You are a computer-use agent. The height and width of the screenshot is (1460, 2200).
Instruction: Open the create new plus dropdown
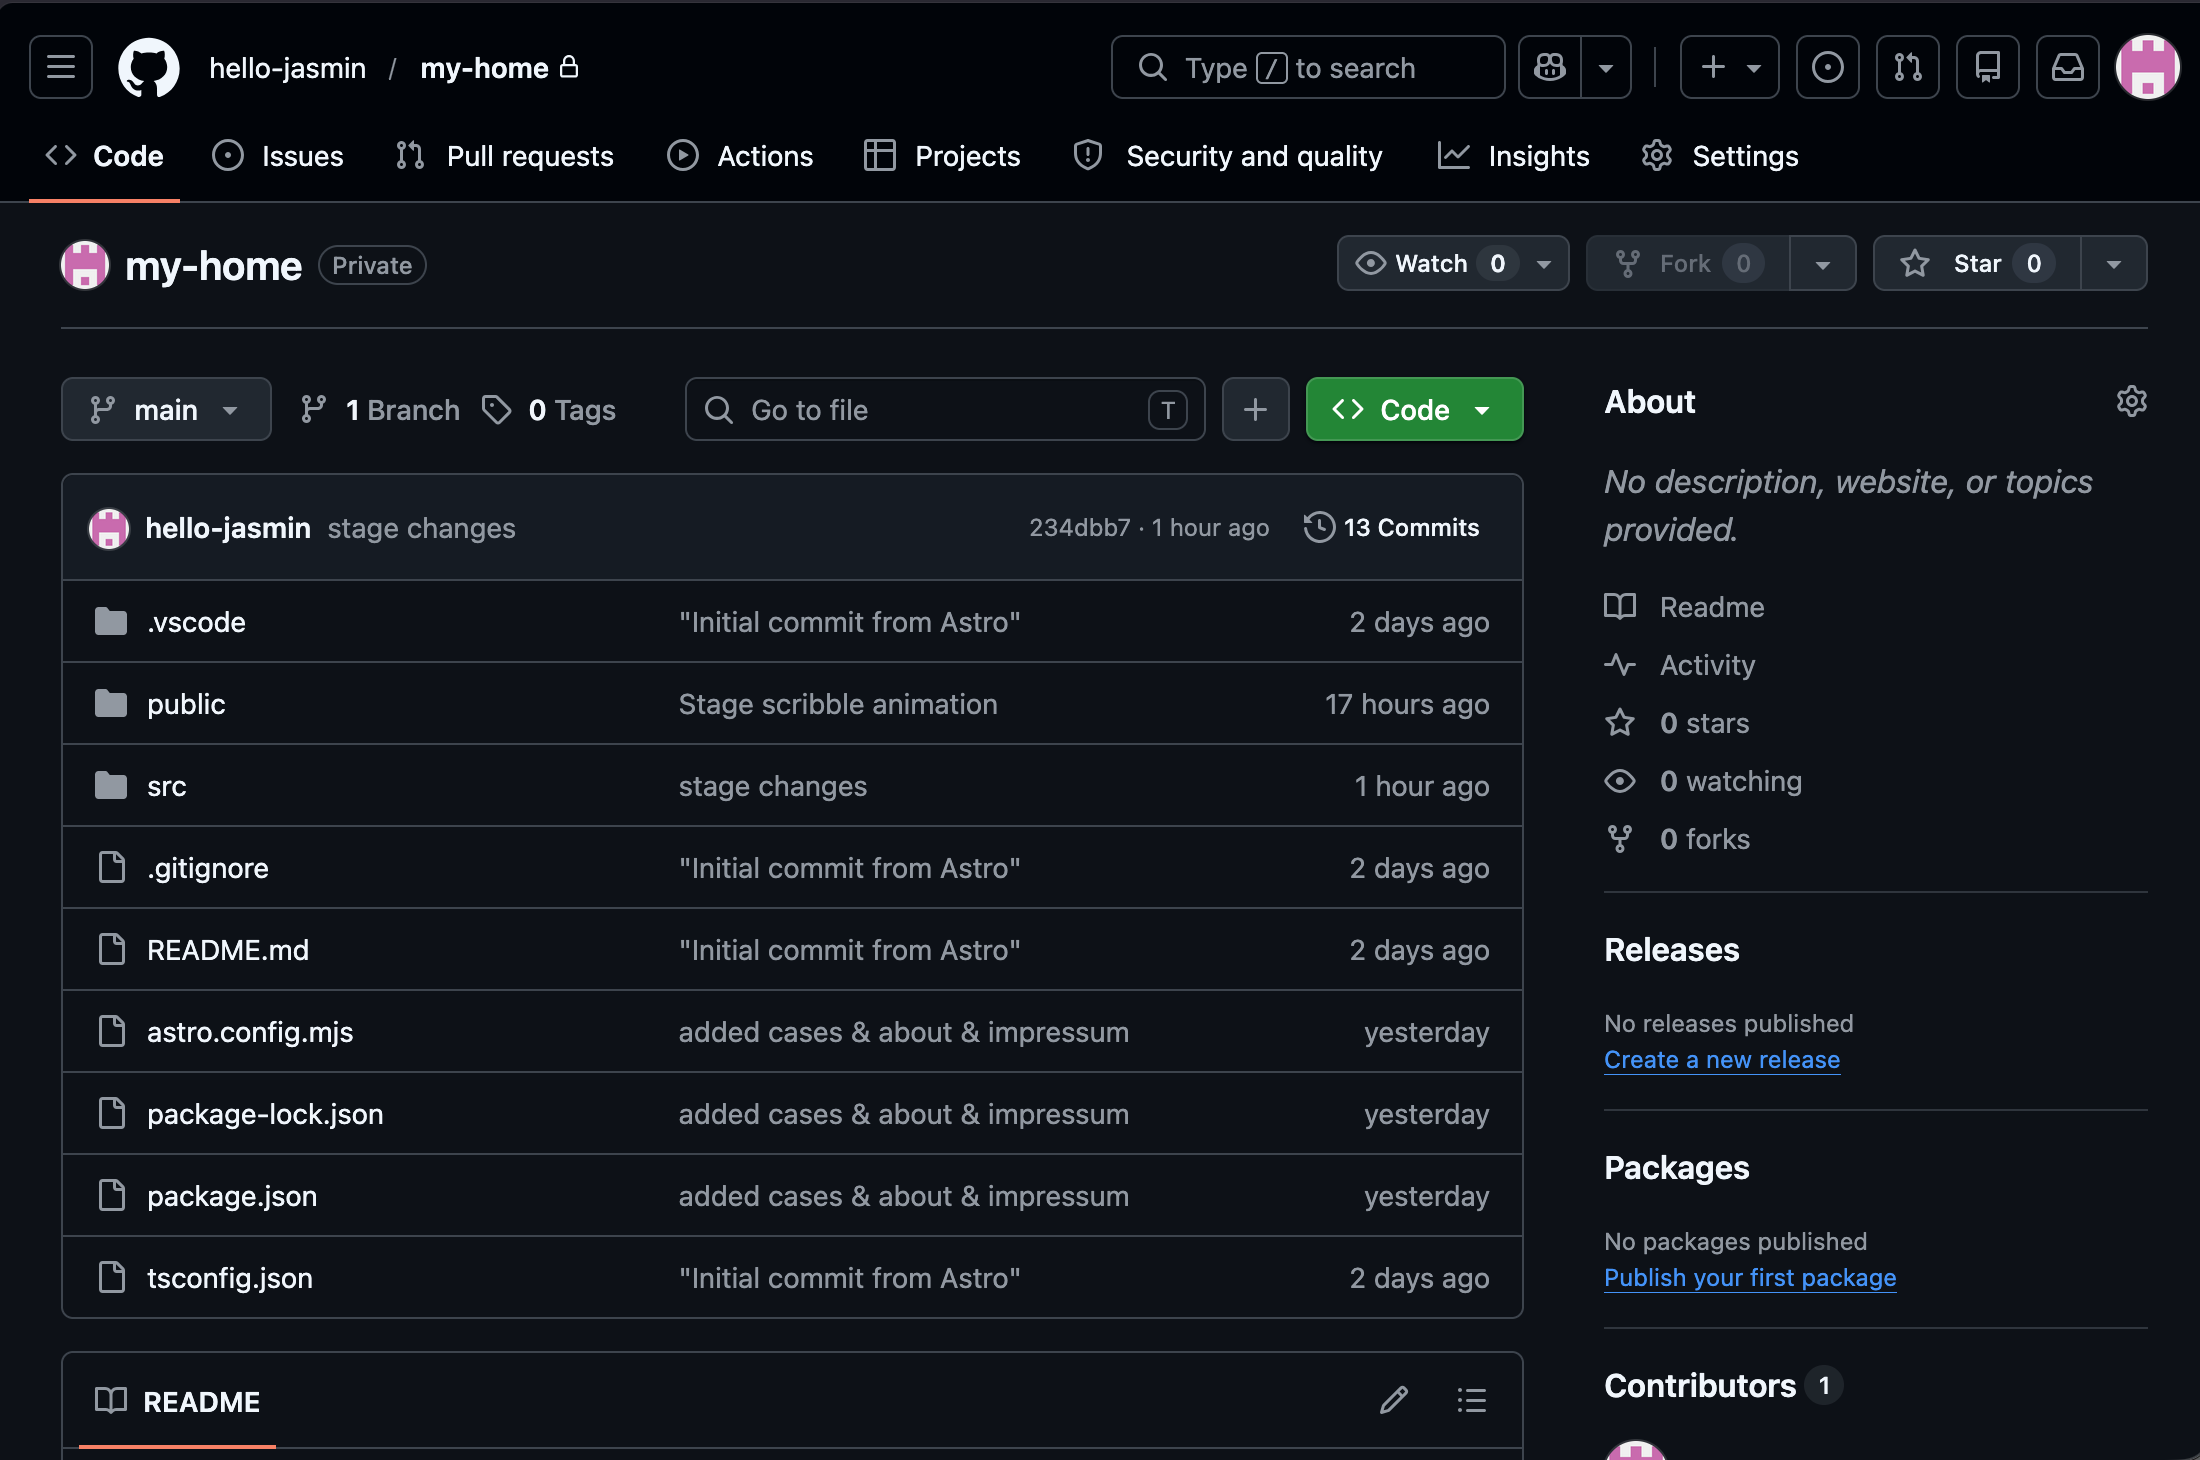tap(1730, 67)
